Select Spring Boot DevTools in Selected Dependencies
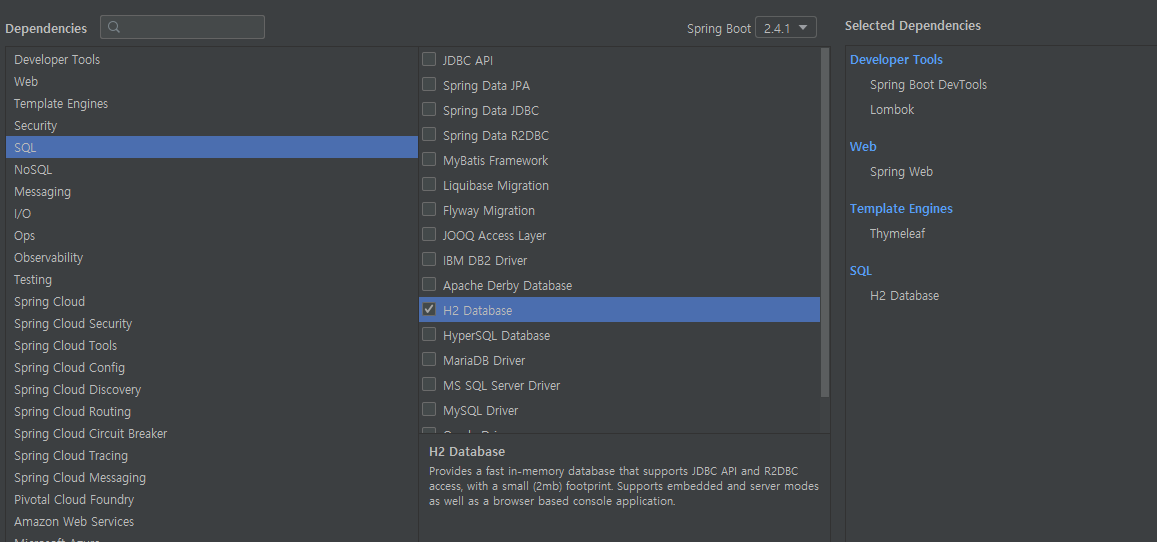Image resolution: width=1157 pixels, height=542 pixels. click(x=928, y=85)
